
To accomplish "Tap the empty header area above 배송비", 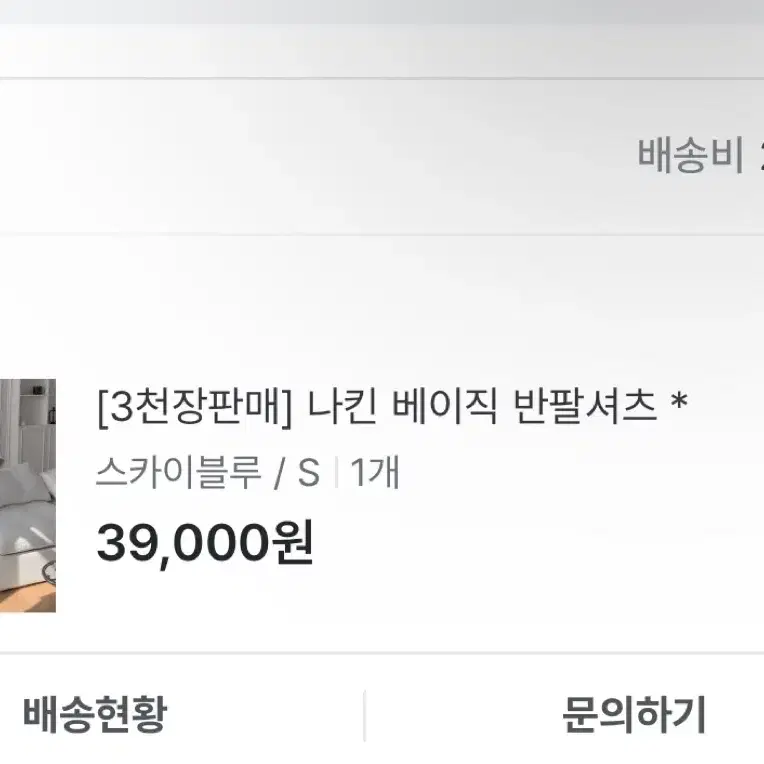I will coord(382,51).
